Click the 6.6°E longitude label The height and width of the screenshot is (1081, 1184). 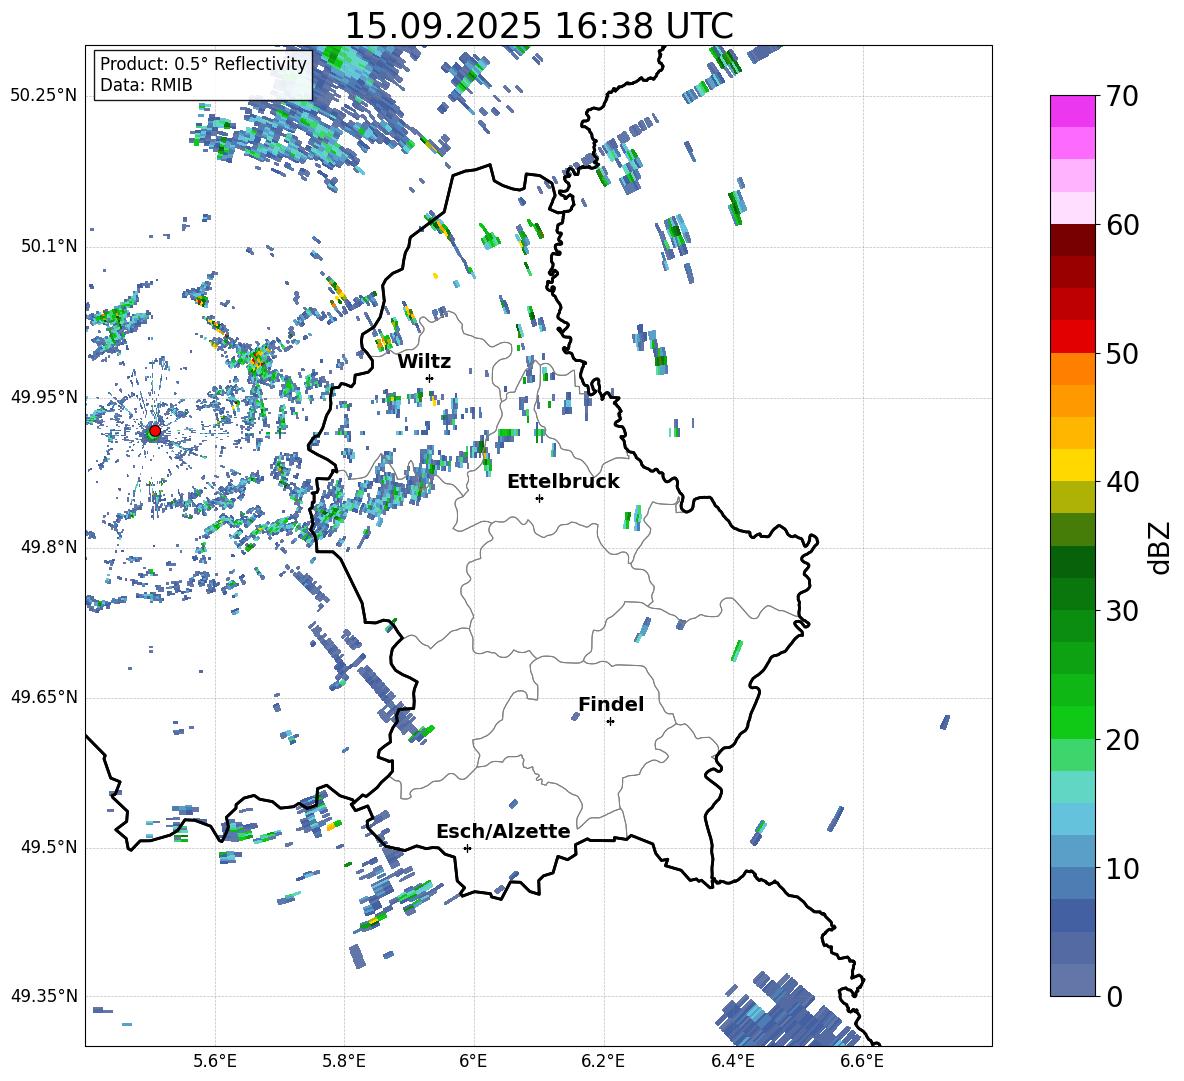[862, 1061]
